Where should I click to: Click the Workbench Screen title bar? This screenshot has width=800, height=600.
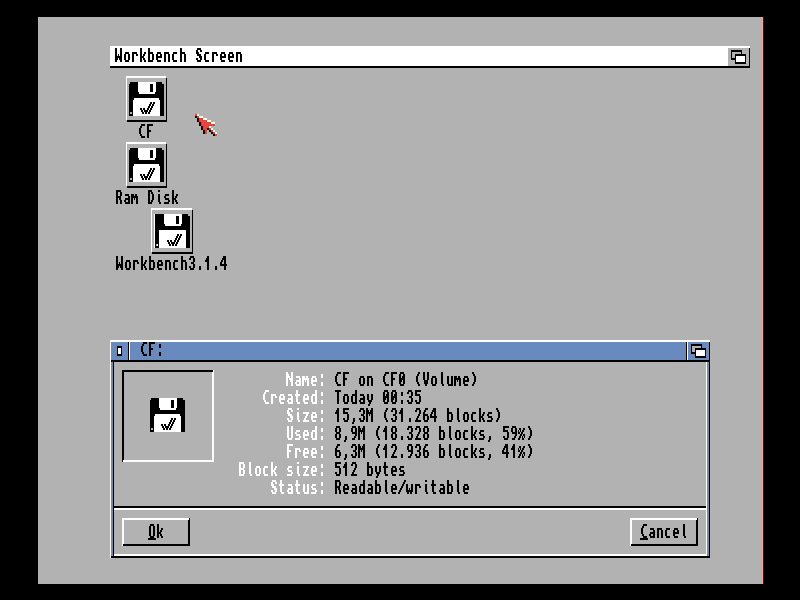pos(420,57)
